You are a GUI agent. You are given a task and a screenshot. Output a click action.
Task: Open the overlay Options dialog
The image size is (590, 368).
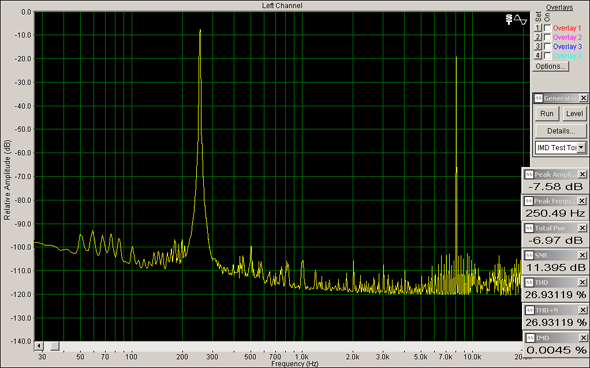[550, 67]
